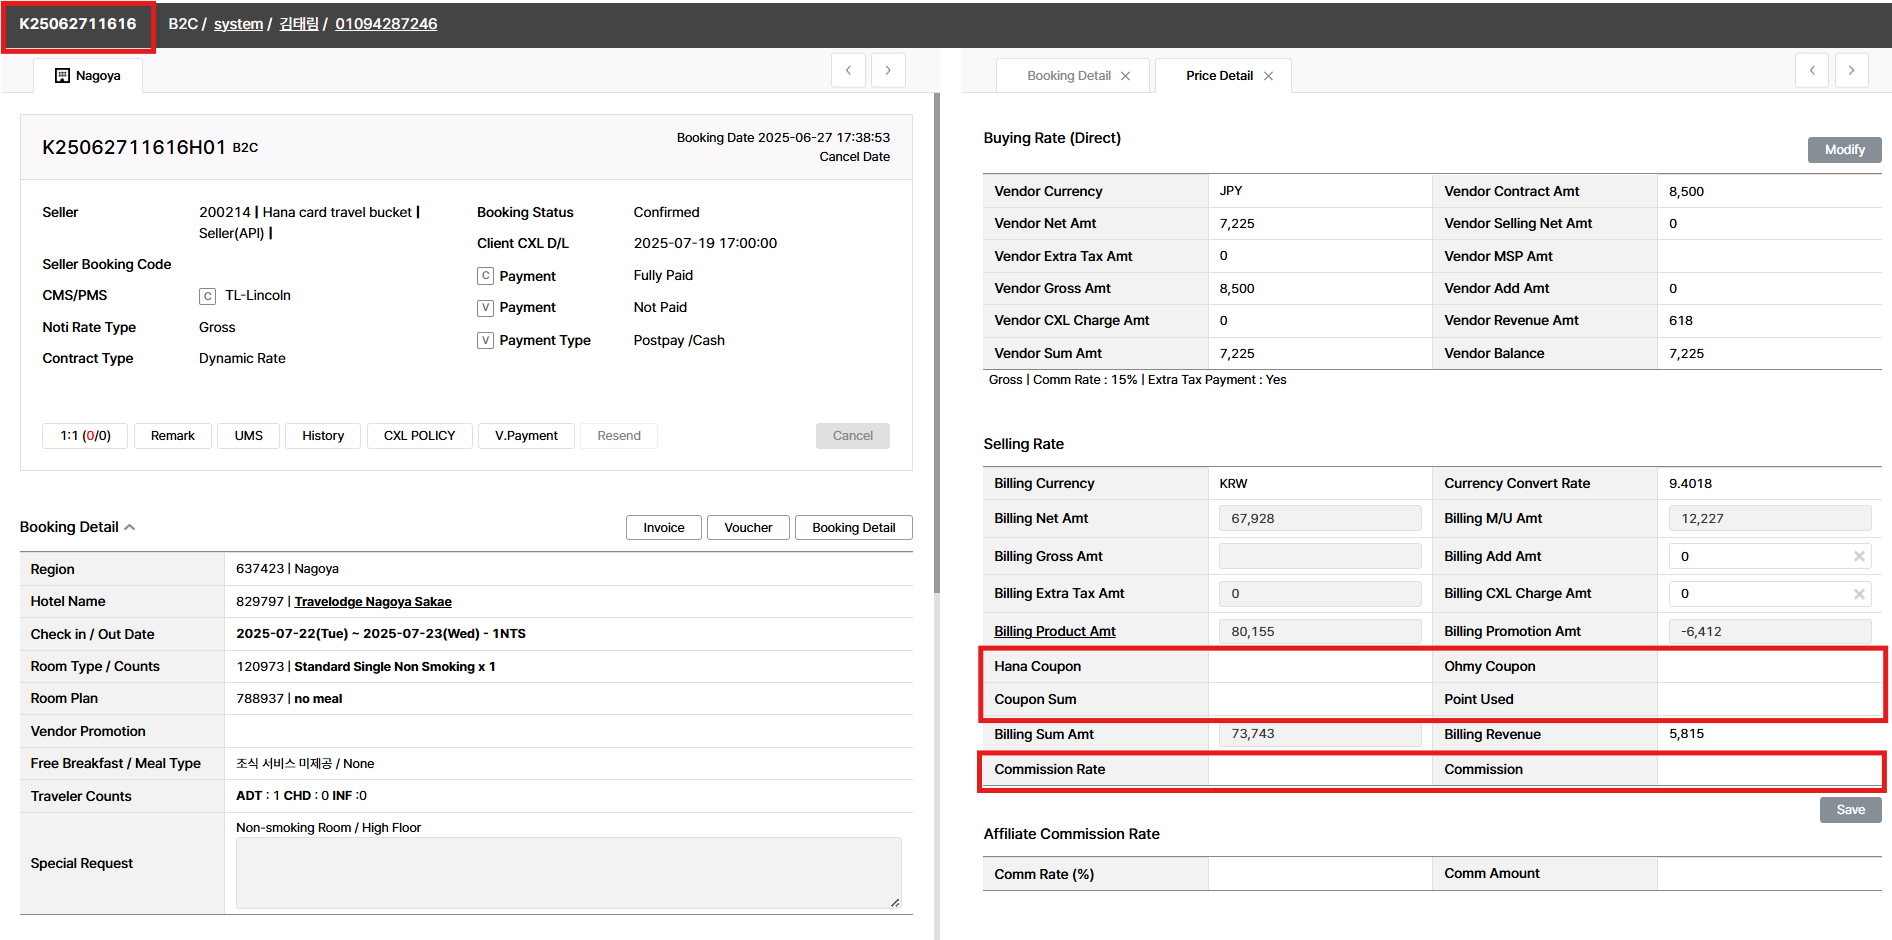This screenshot has width=1892, height=940.
Task: Close the Booking Detail tab
Action: pos(1126,76)
